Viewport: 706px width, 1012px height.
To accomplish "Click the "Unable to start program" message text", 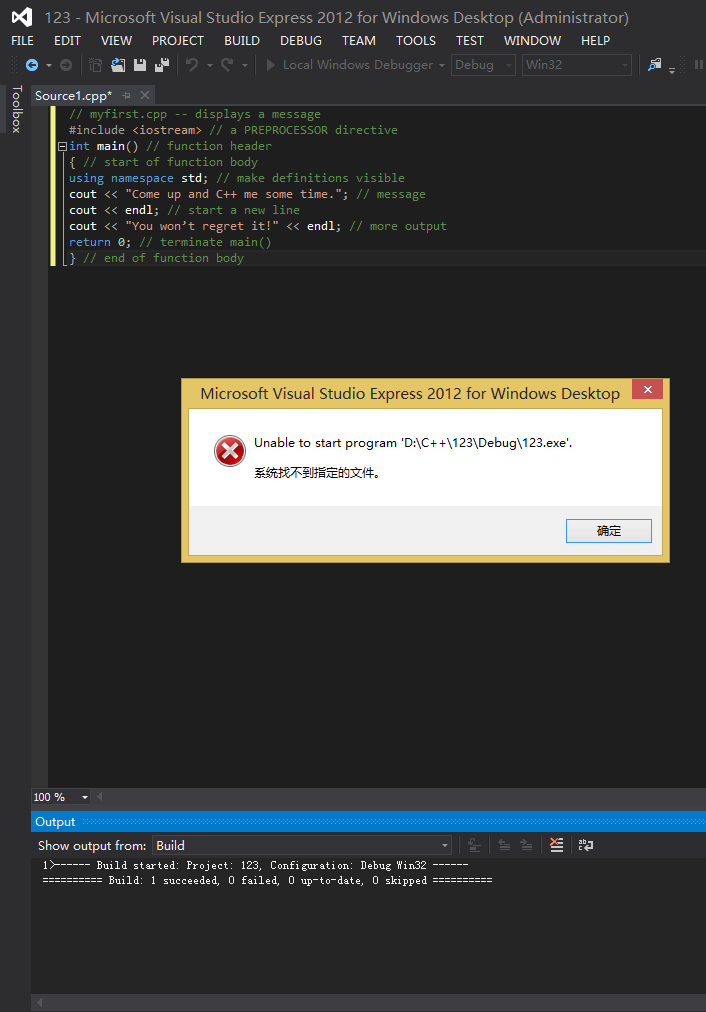I will point(413,443).
